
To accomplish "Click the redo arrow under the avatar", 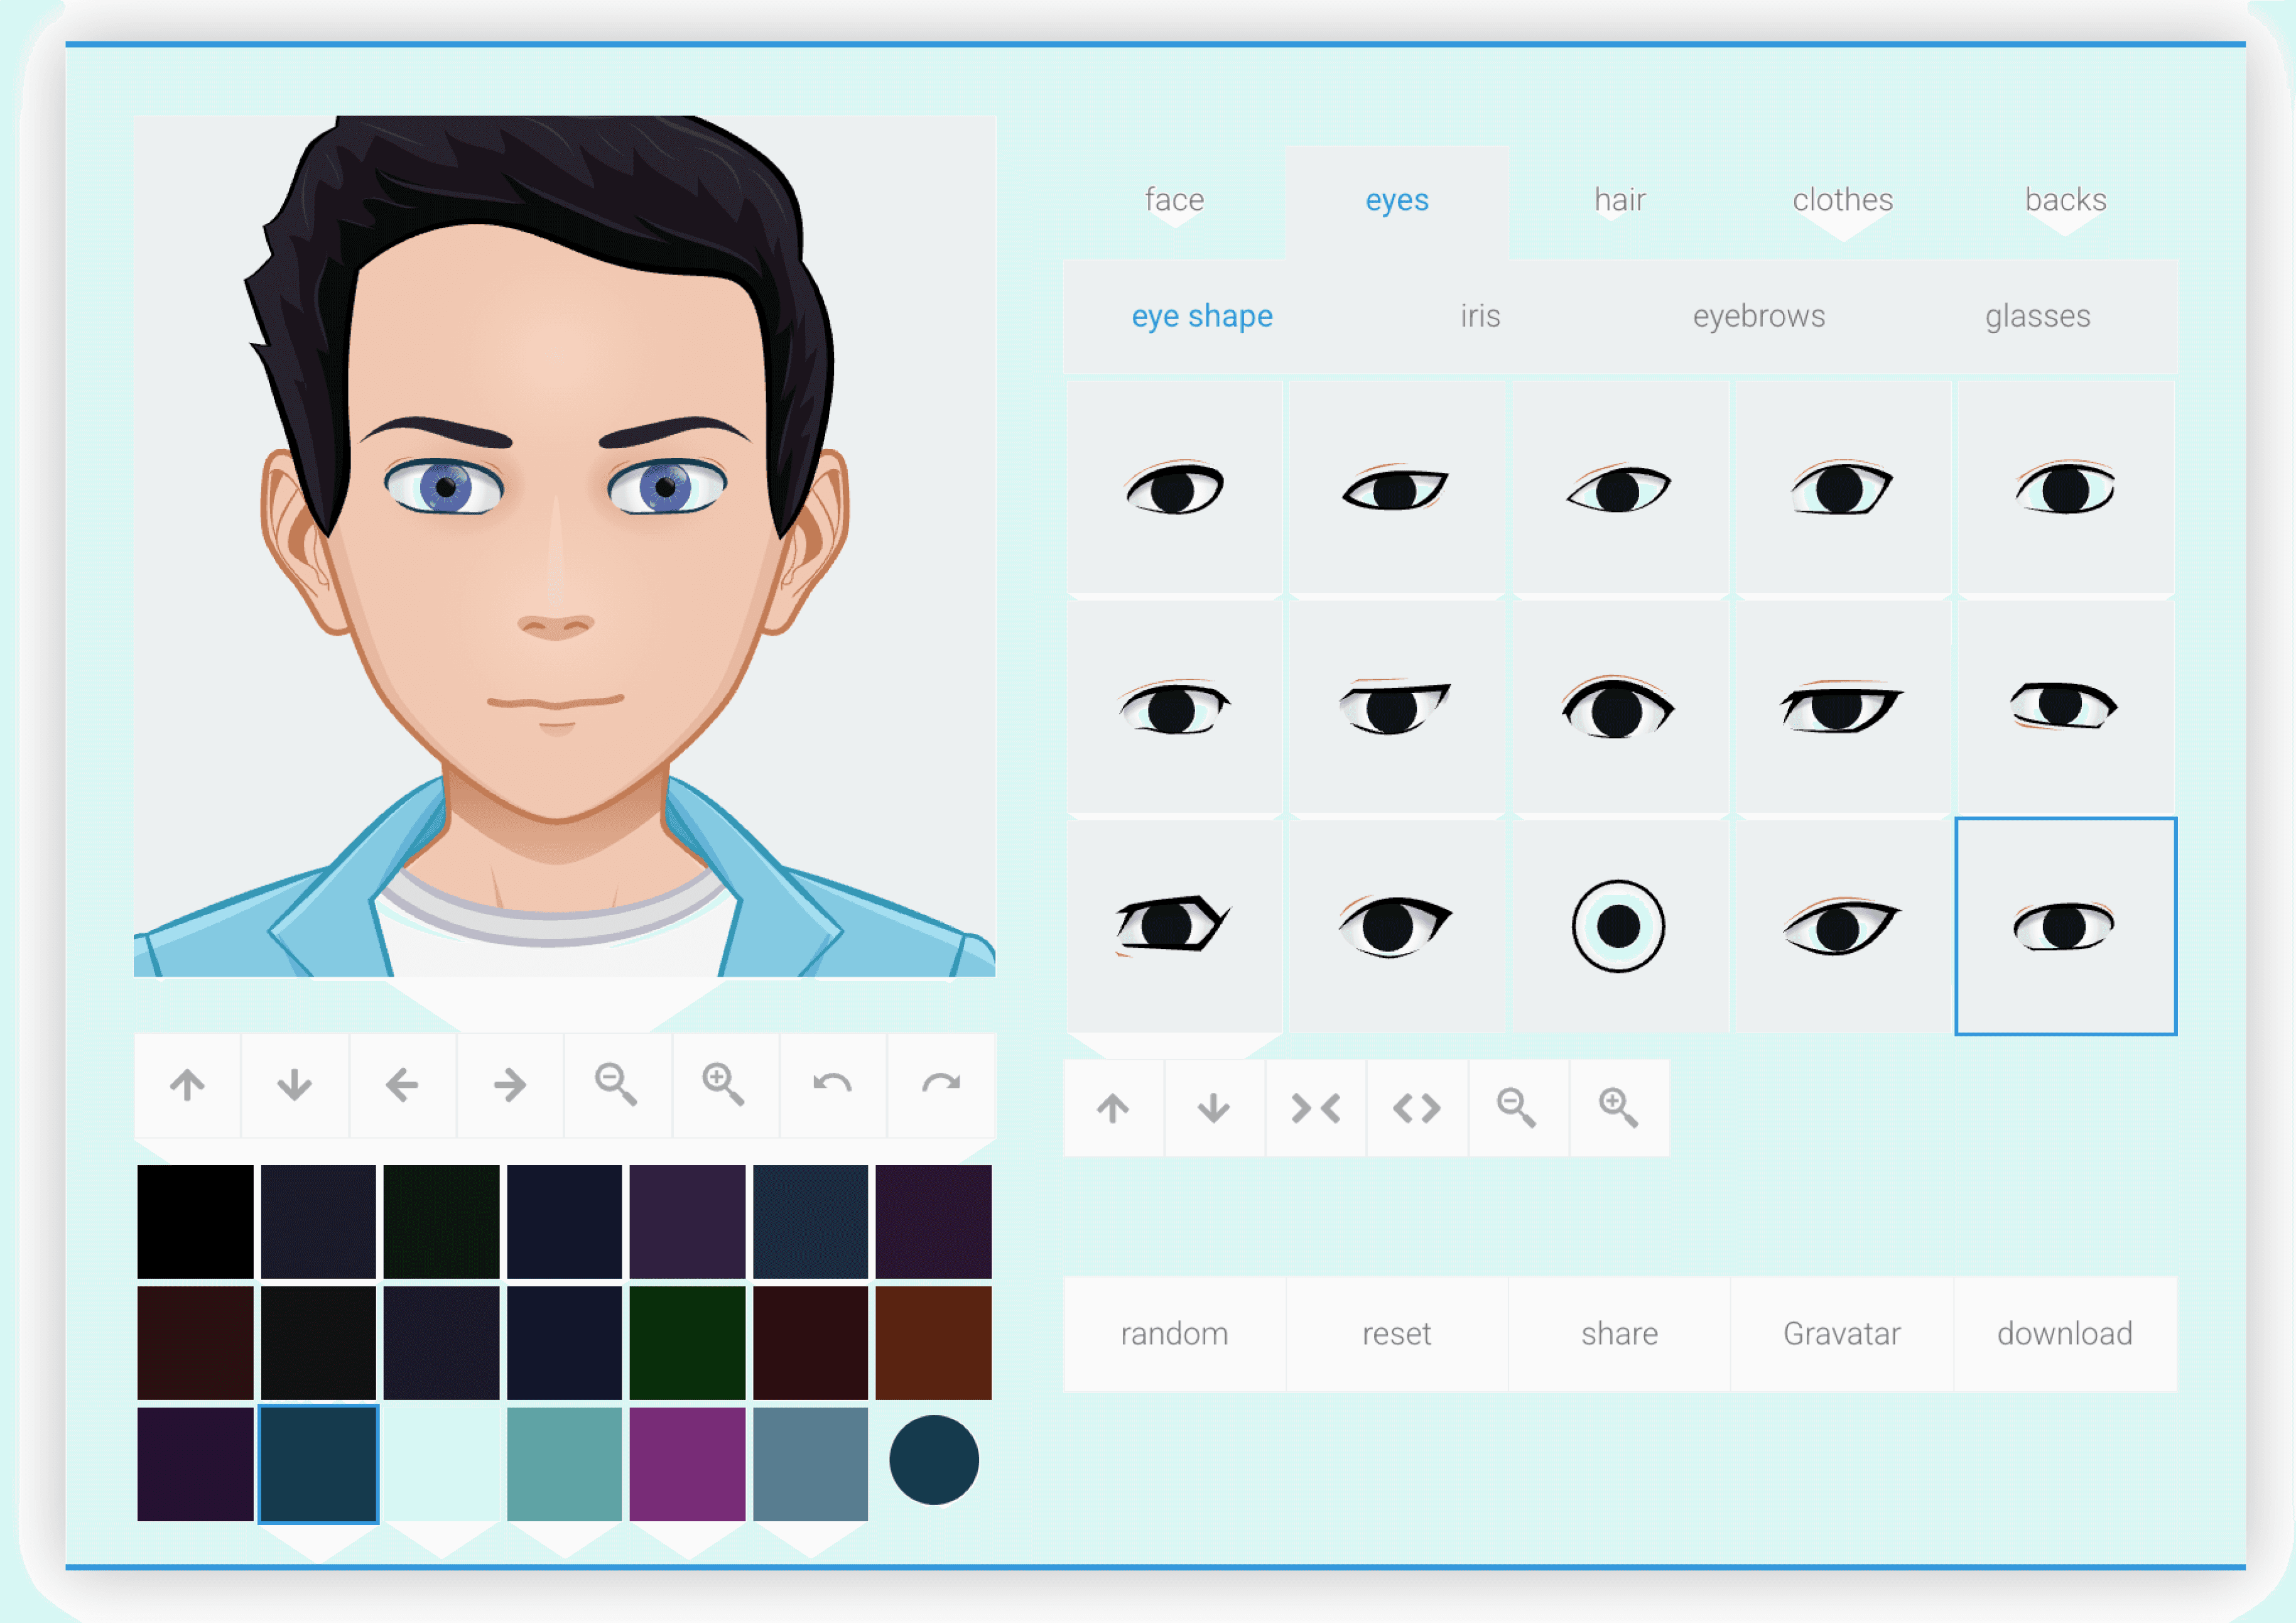I will pyautogui.click(x=940, y=1085).
